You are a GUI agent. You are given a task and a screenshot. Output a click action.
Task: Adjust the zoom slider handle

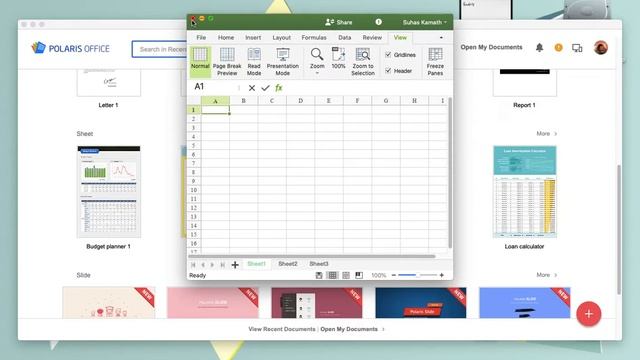[x=417, y=276]
